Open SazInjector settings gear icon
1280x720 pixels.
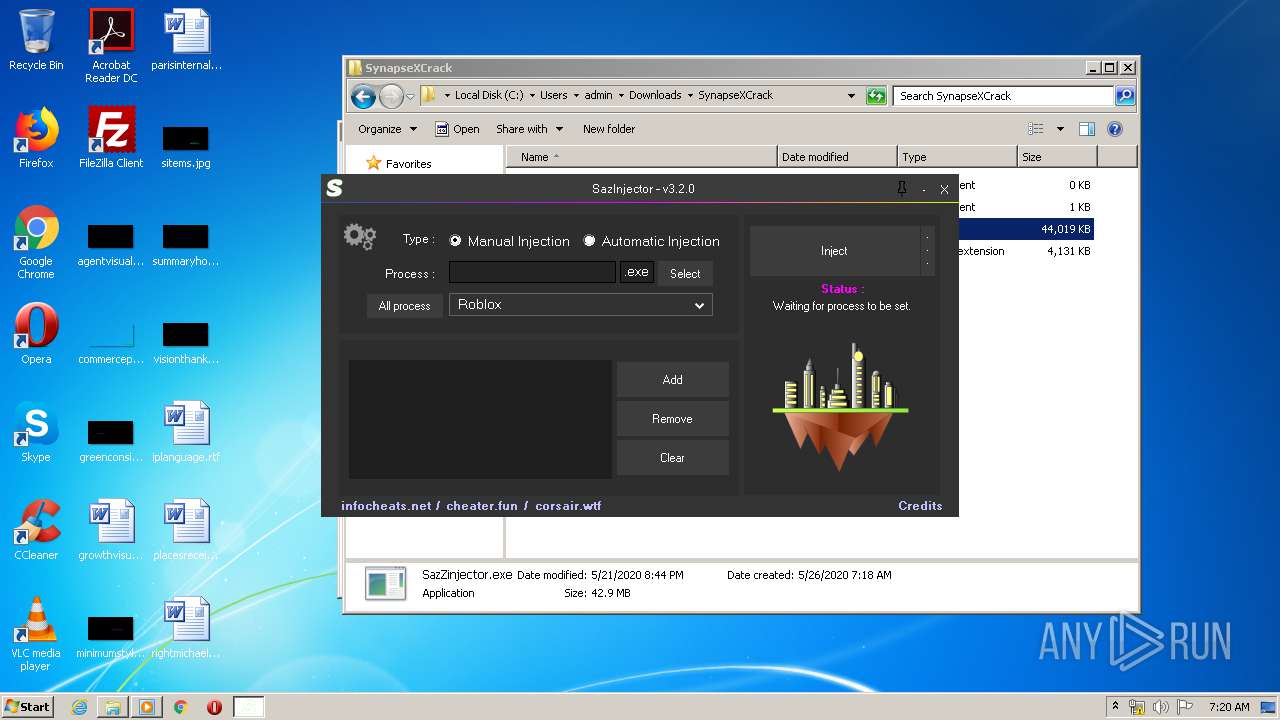(359, 237)
